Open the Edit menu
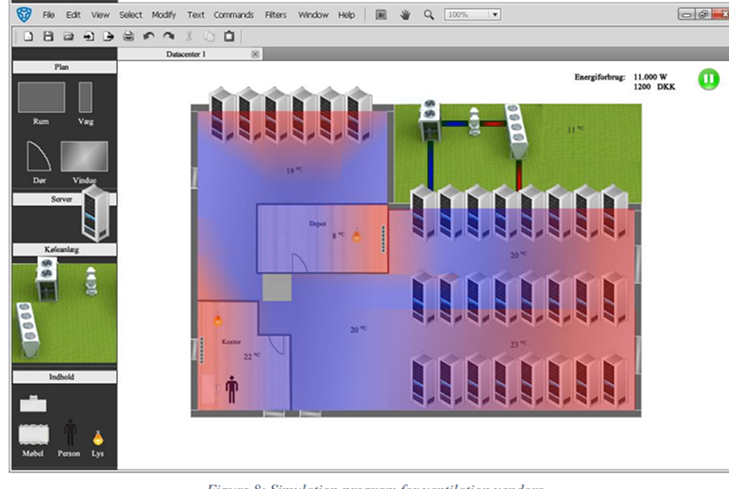Viewport: 729px width, 489px height. tap(73, 15)
